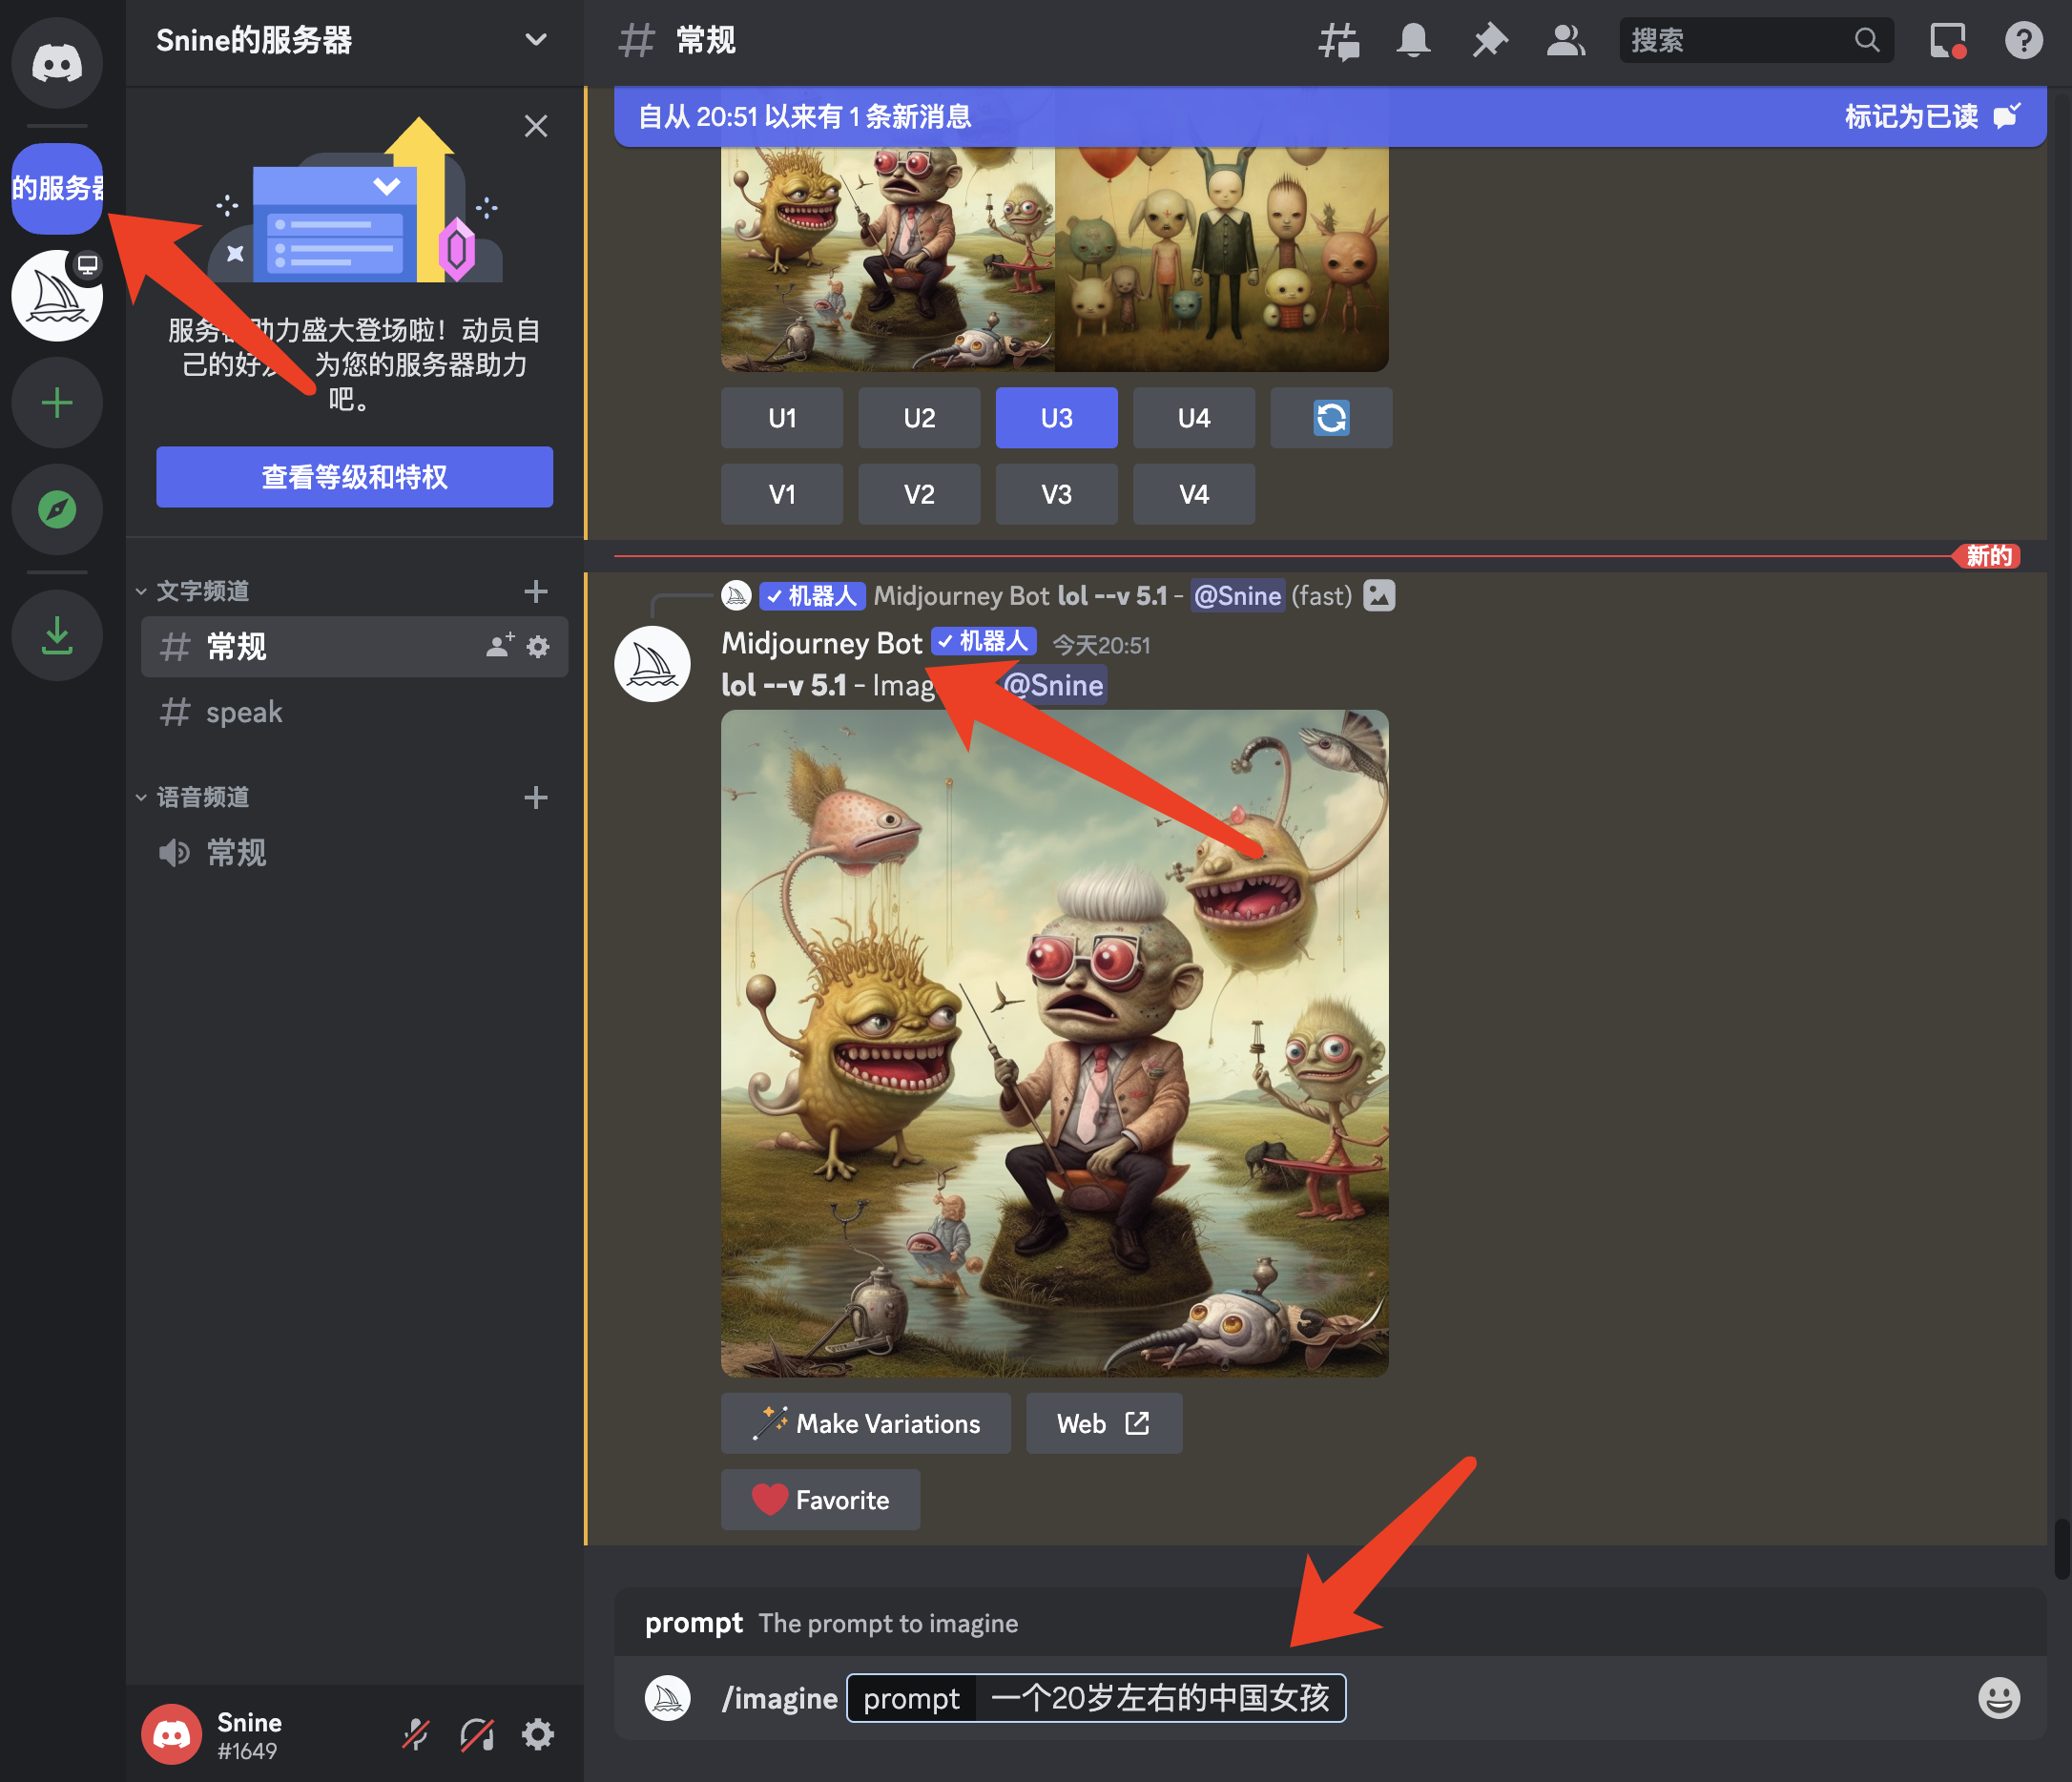The height and width of the screenshot is (1782, 2072).
Task: Click the 搜索 search field
Action: click(x=1739, y=41)
